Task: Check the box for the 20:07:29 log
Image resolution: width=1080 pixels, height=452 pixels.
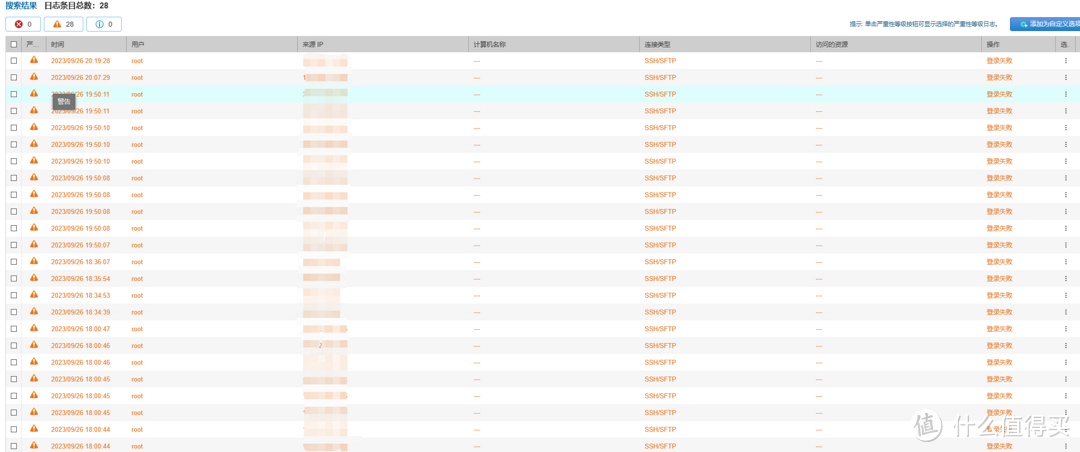Action: [14, 77]
